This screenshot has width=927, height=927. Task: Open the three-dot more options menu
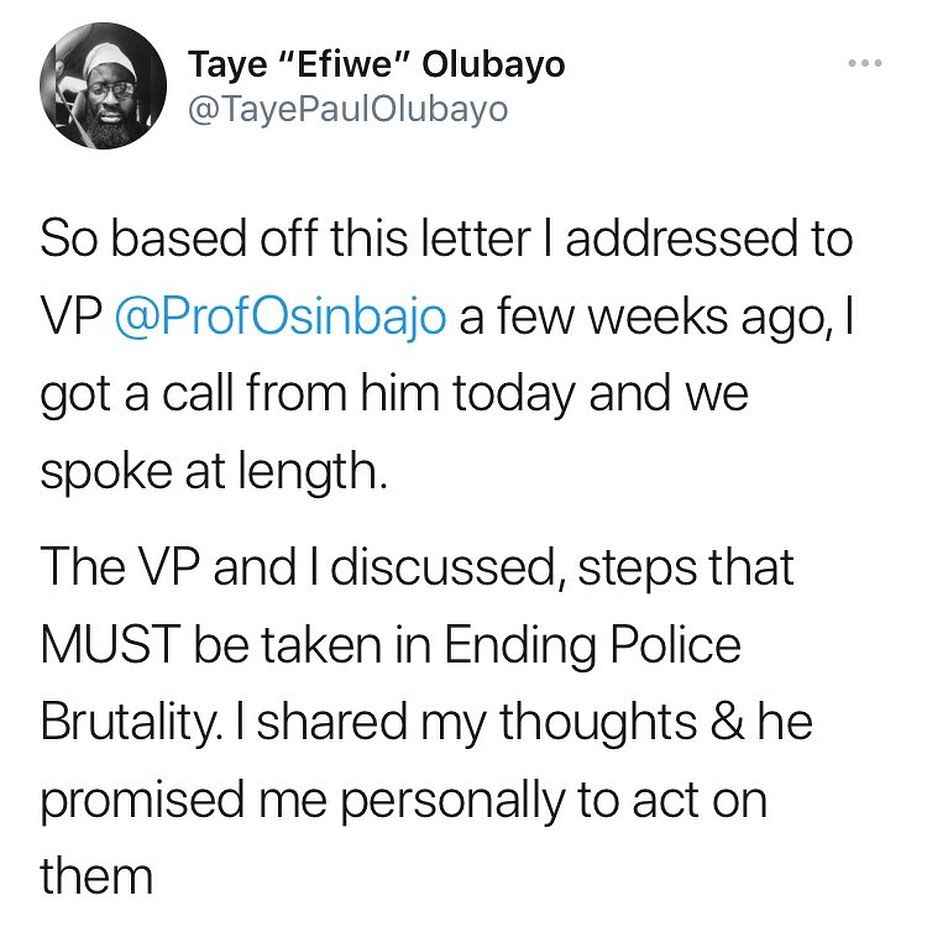coord(864,63)
